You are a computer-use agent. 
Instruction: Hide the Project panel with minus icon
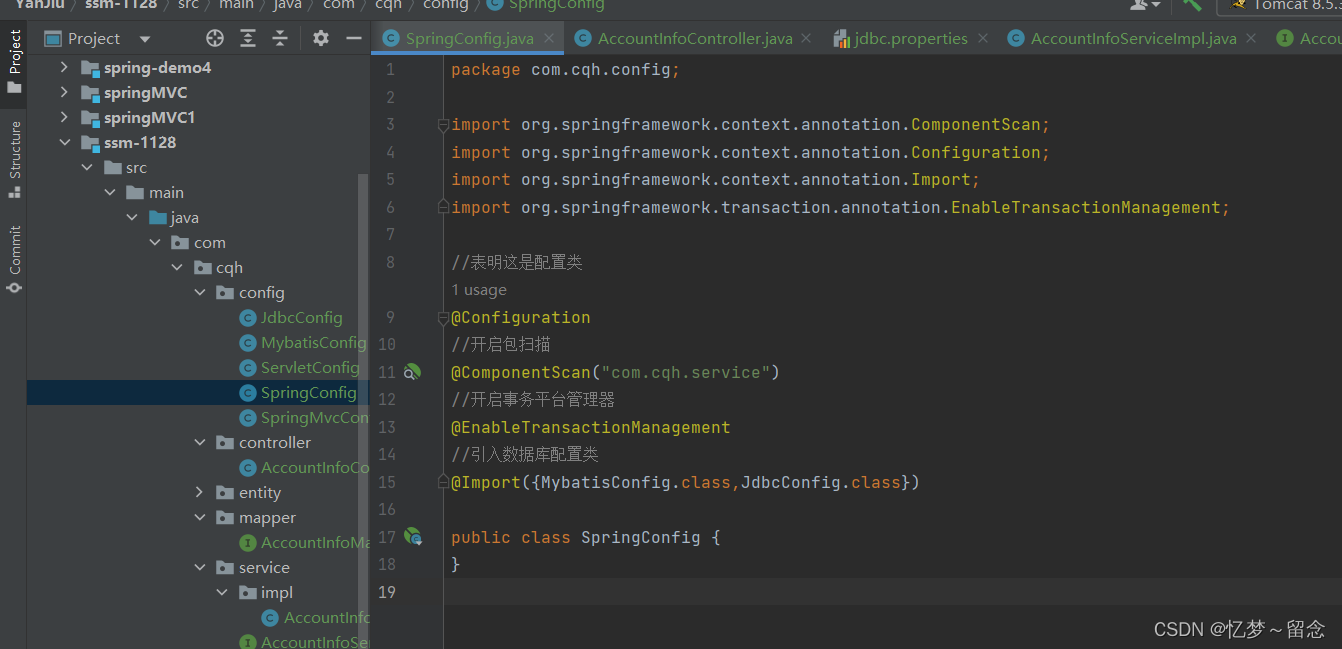coord(353,38)
